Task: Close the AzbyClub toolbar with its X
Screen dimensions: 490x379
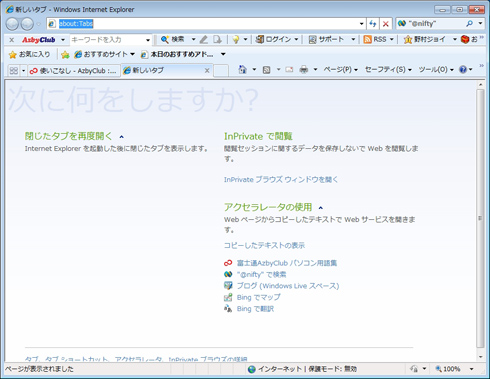Action: 12,40
